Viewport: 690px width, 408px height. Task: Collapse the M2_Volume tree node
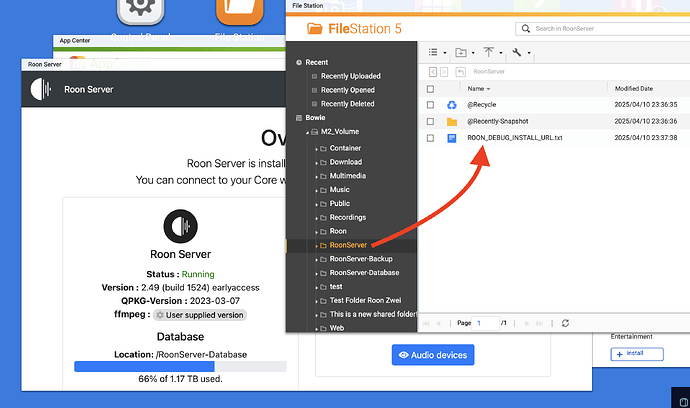pos(308,132)
